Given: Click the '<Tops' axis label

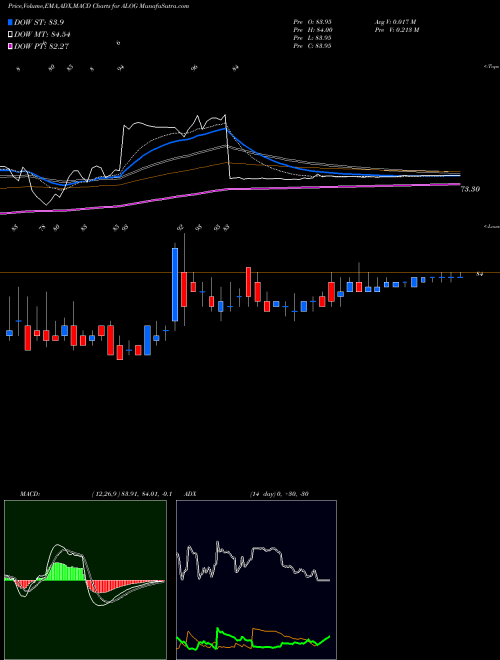Looking at the screenshot, I should click(492, 67).
